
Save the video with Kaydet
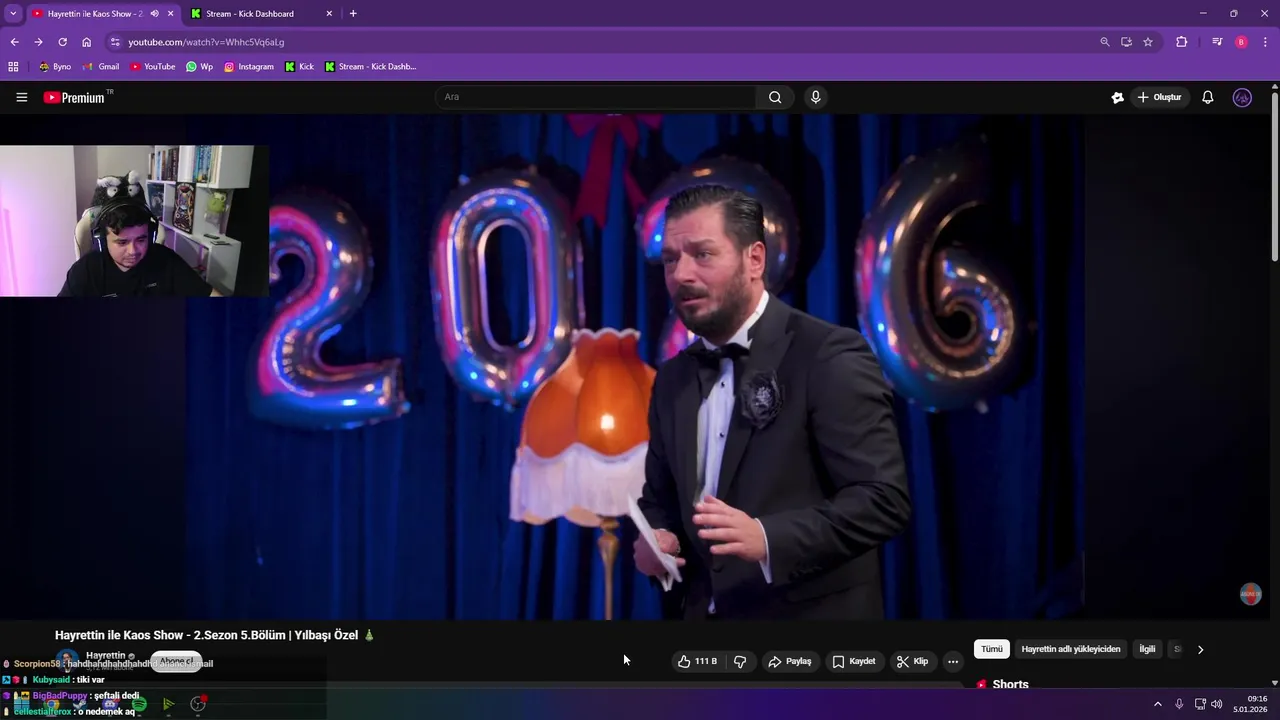(x=854, y=661)
